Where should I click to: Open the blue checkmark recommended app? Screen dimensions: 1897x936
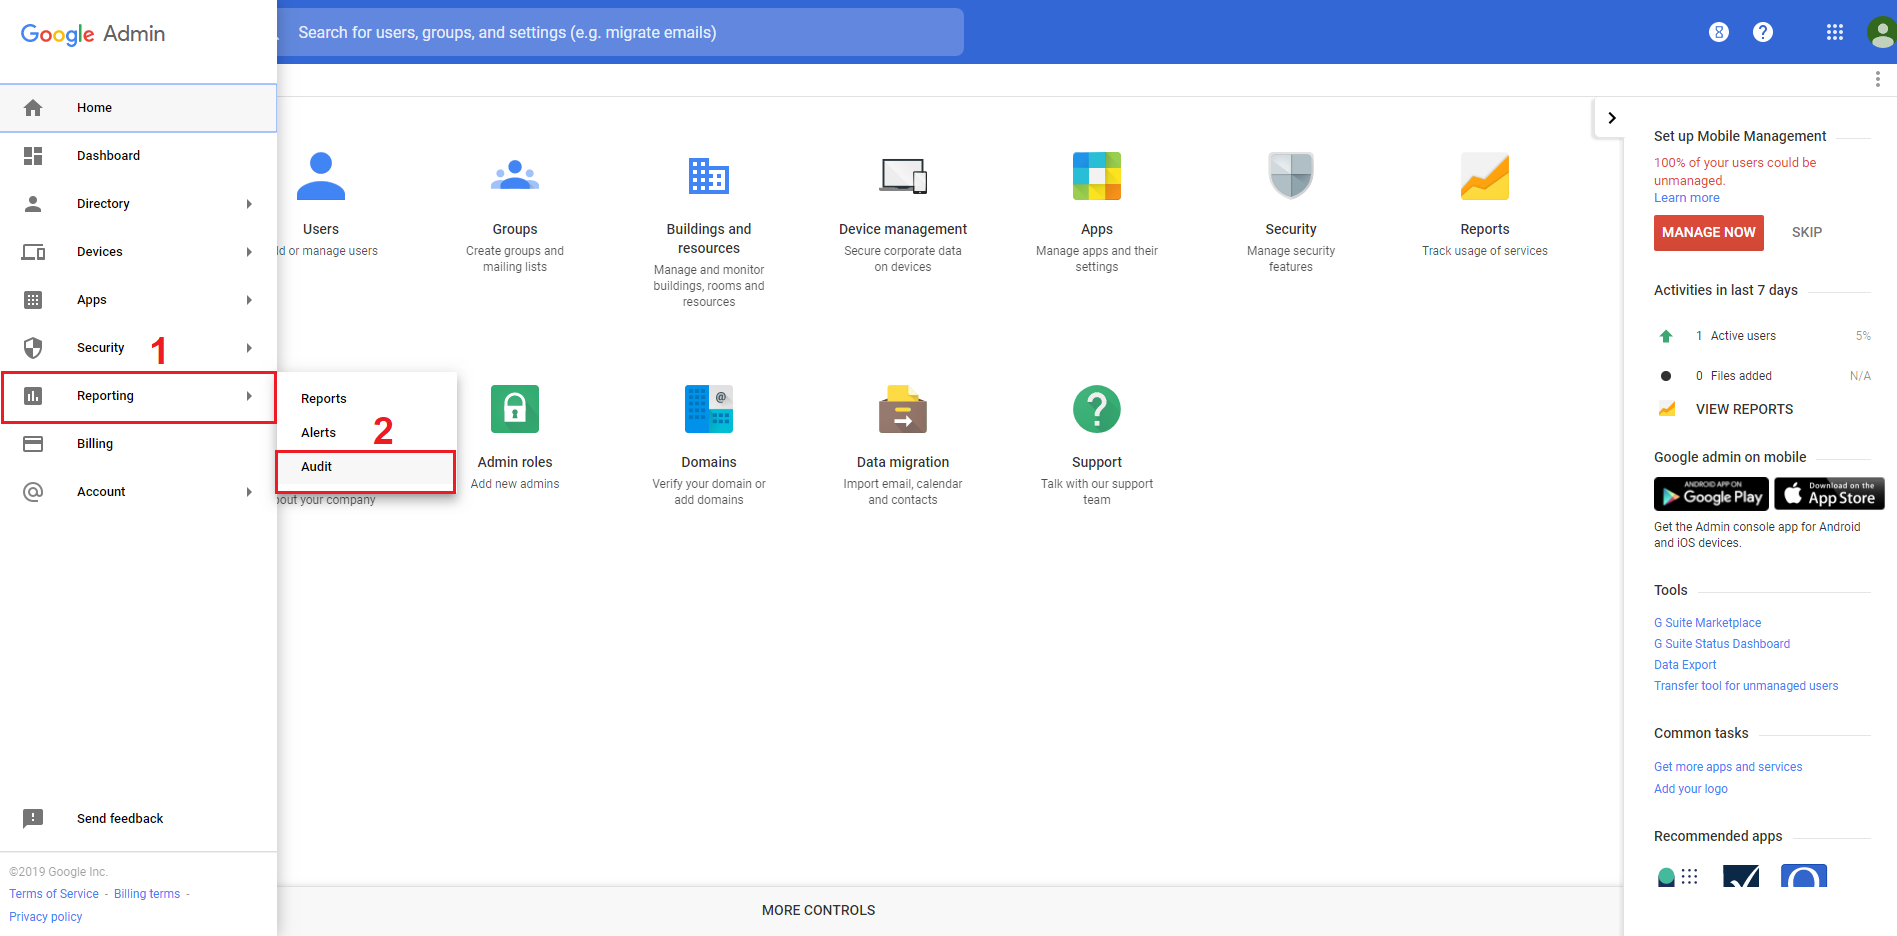1742,876
